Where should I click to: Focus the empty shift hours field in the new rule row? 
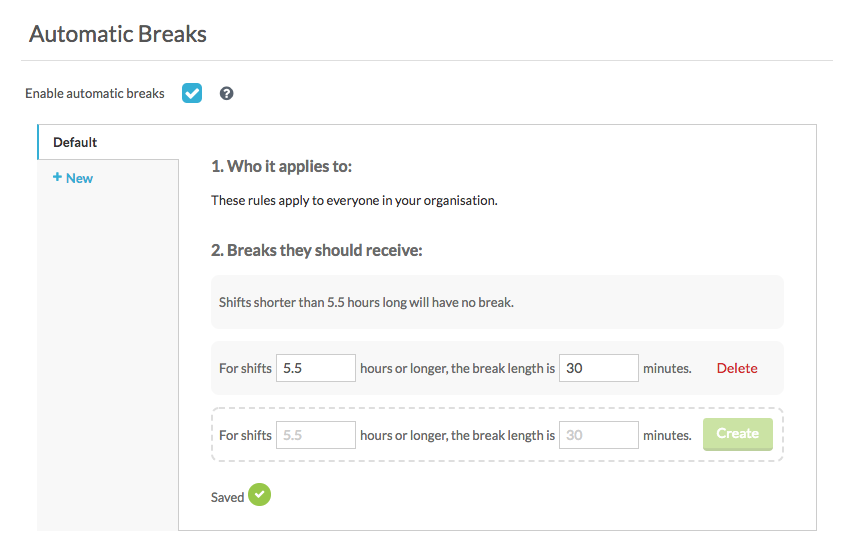click(316, 435)
